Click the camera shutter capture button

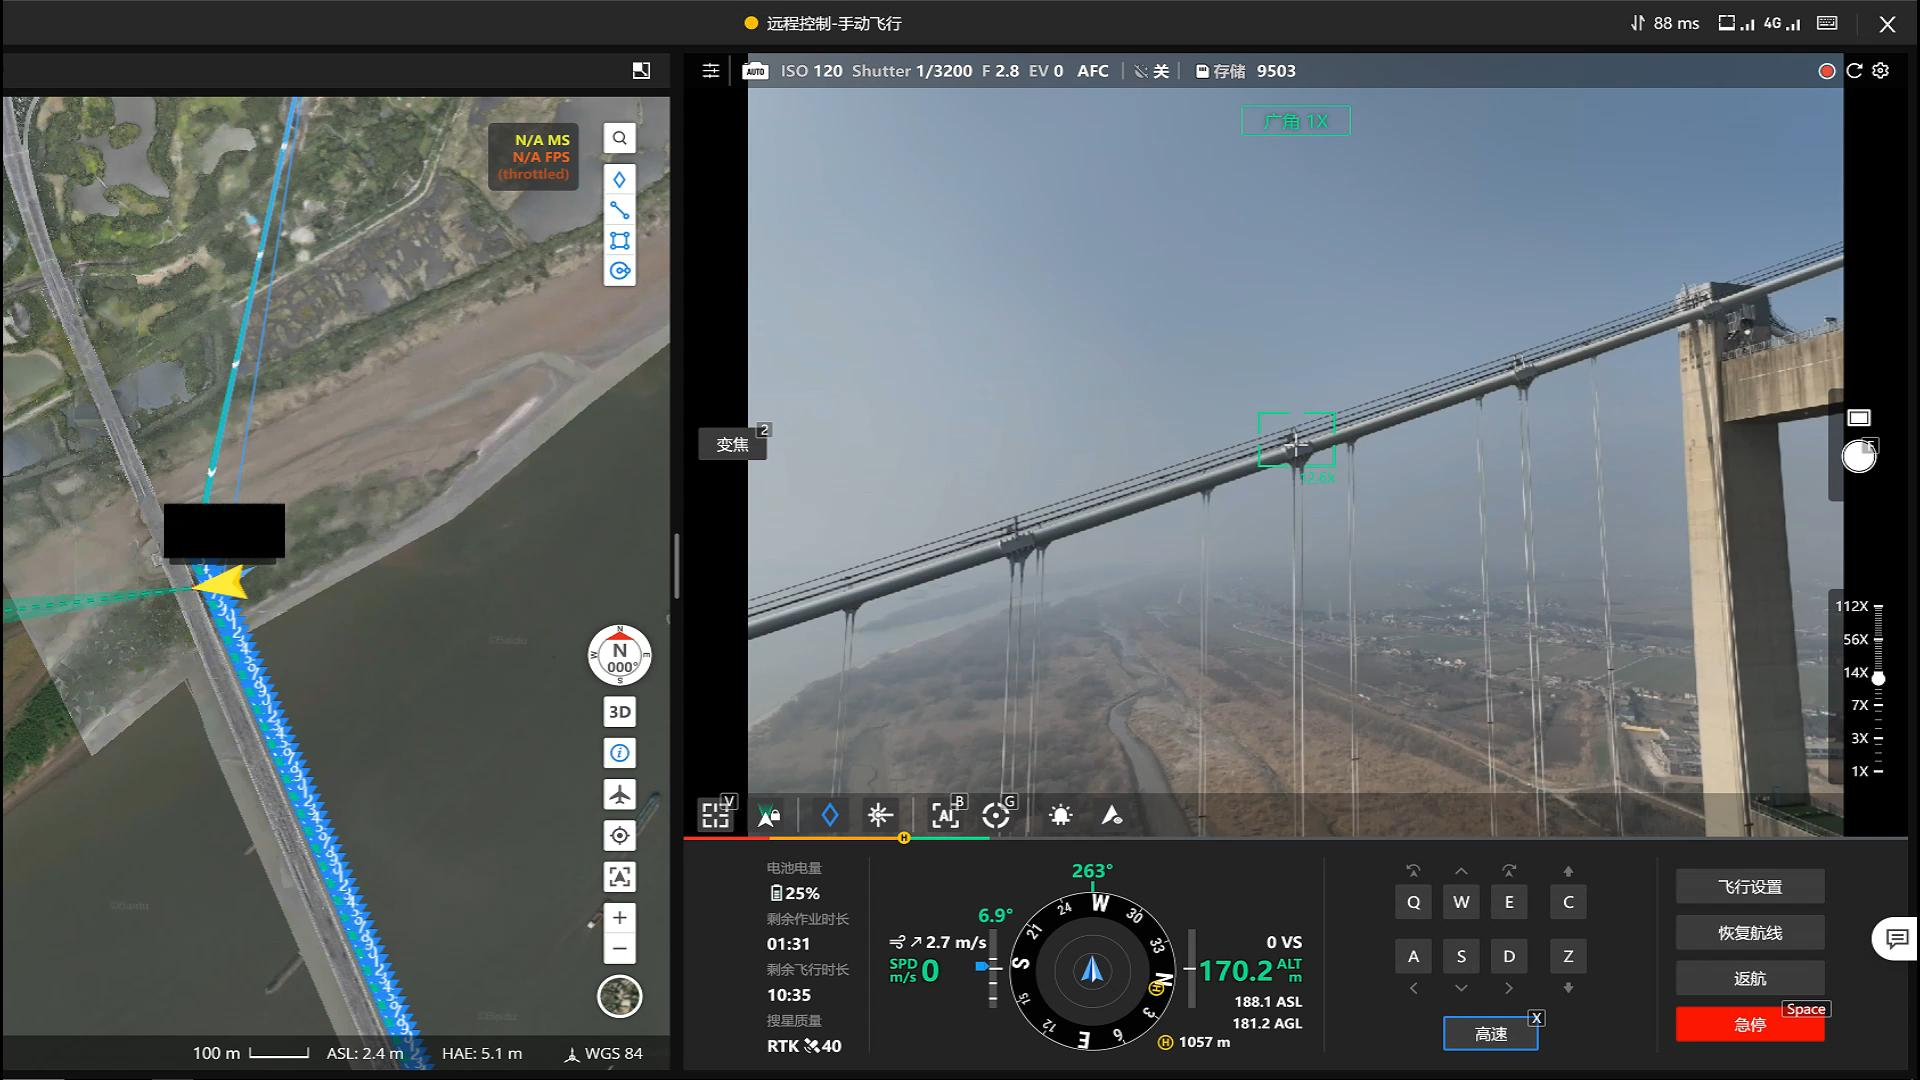pos(1859,456)
